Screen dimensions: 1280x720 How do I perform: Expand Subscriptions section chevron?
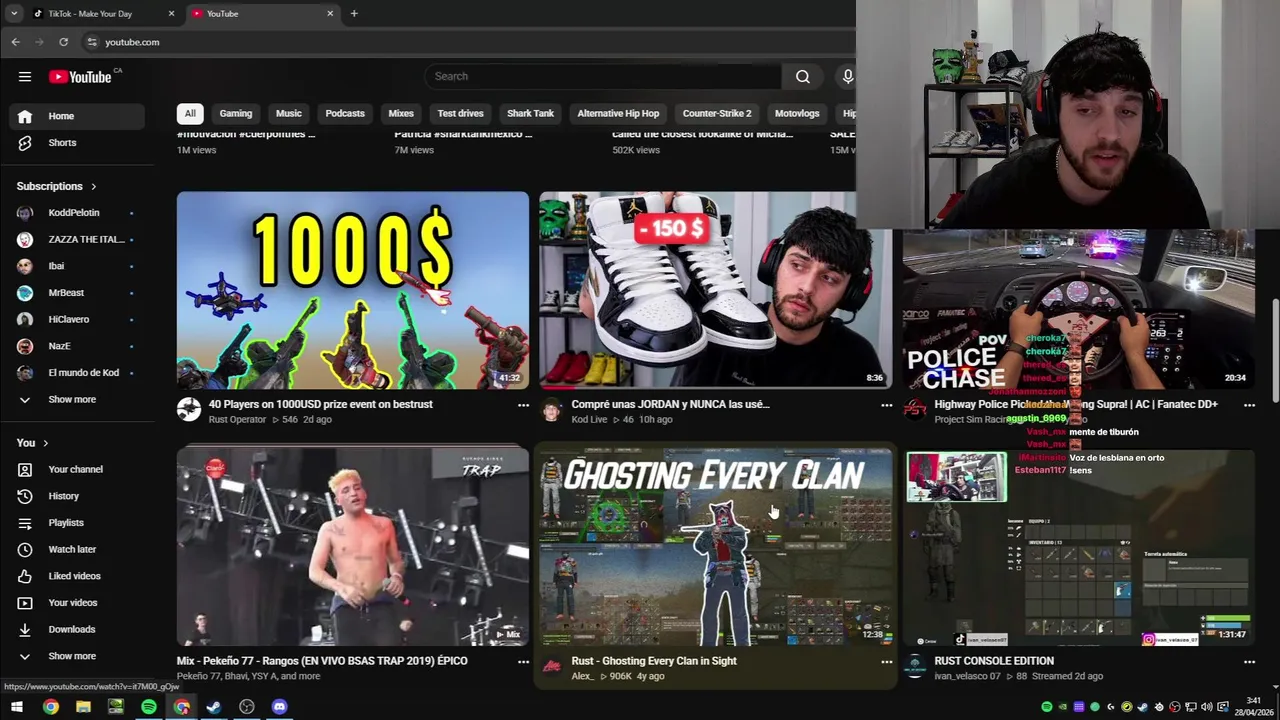(x=94, y=187)
